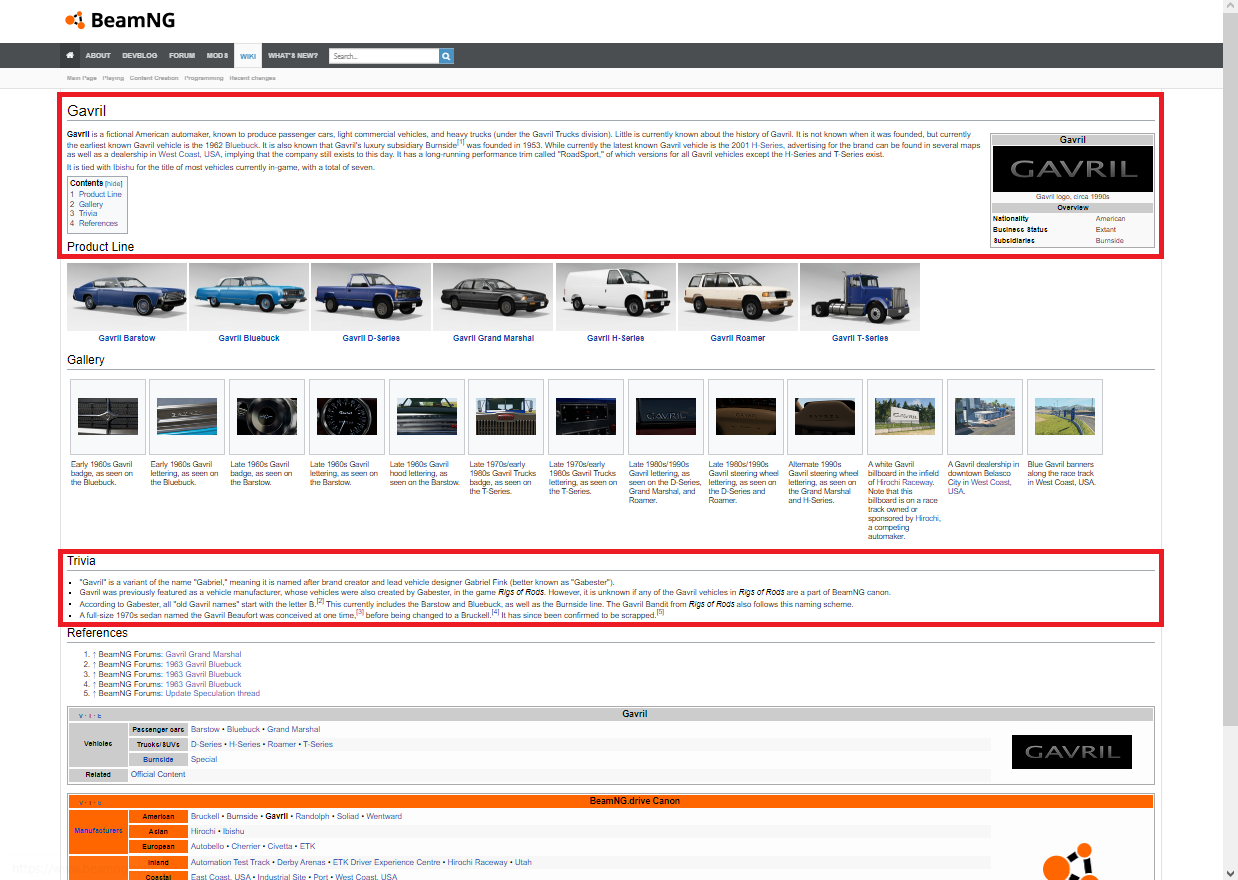Viewport: 1238px width, 880px height.
Task: Click Burnside link in infobox Subsidiaries row
Action: [x=1109, y=241]
